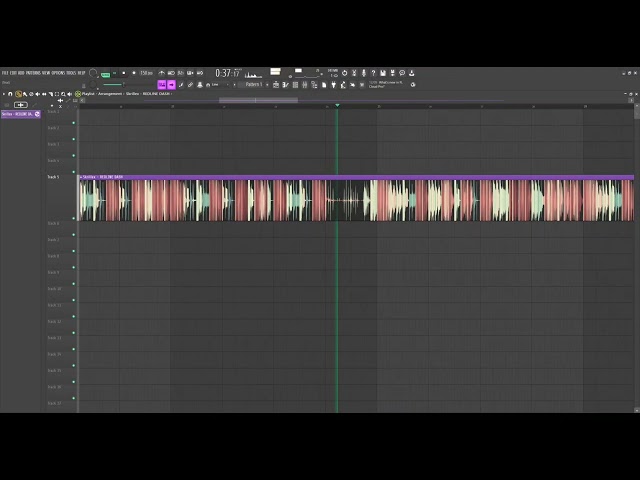
Task: Open the Piano roll view icon
Action: point(285,84)
